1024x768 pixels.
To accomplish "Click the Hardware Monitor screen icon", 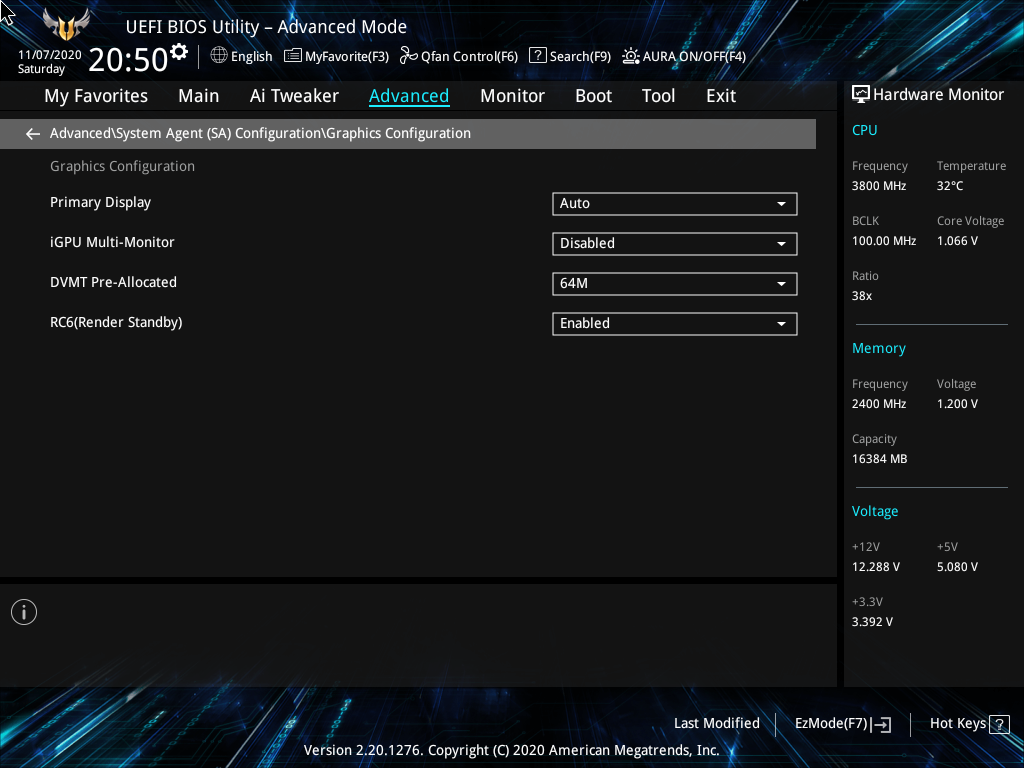I will (861, 95).
